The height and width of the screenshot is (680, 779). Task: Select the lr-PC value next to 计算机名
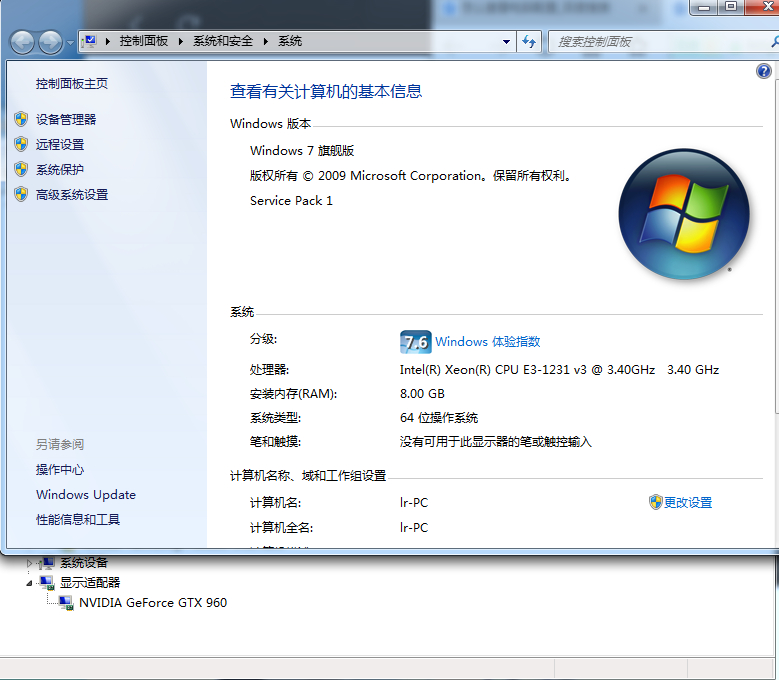414,503
